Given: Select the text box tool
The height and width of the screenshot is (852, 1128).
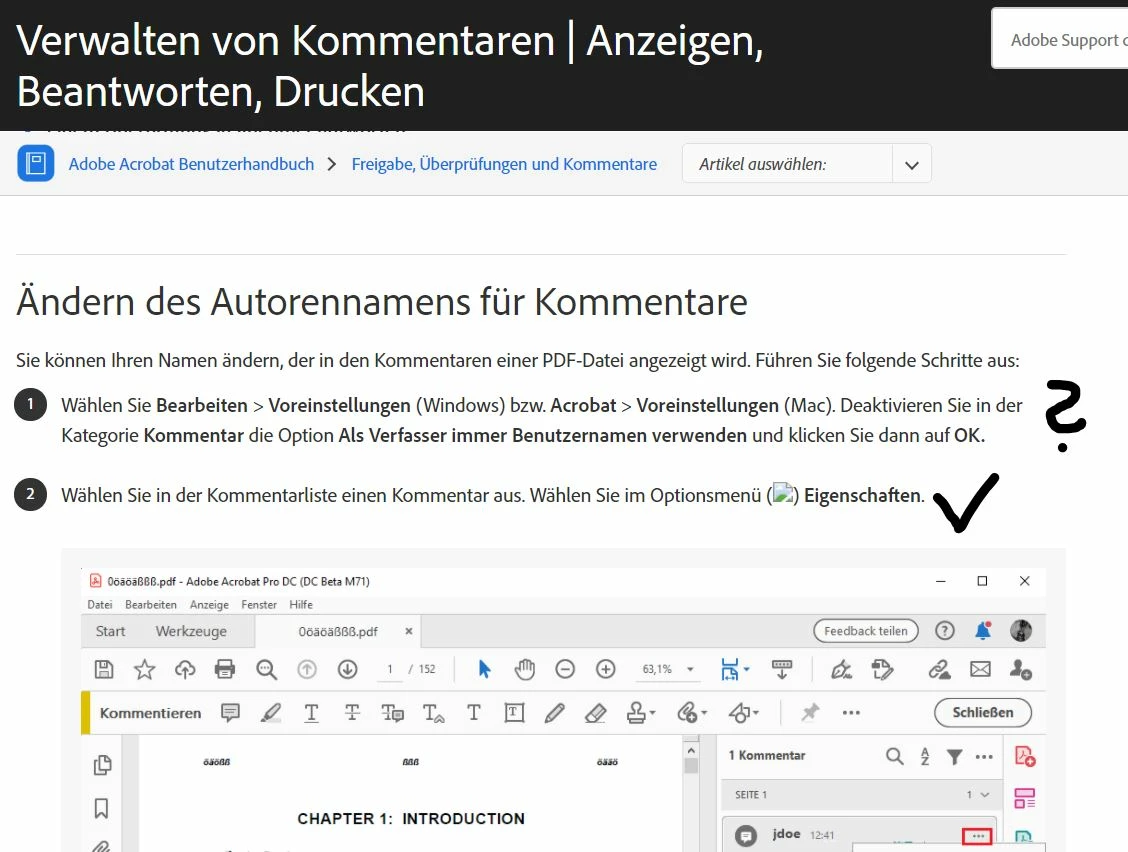Looking at the screenshot, I should point(514,712).
